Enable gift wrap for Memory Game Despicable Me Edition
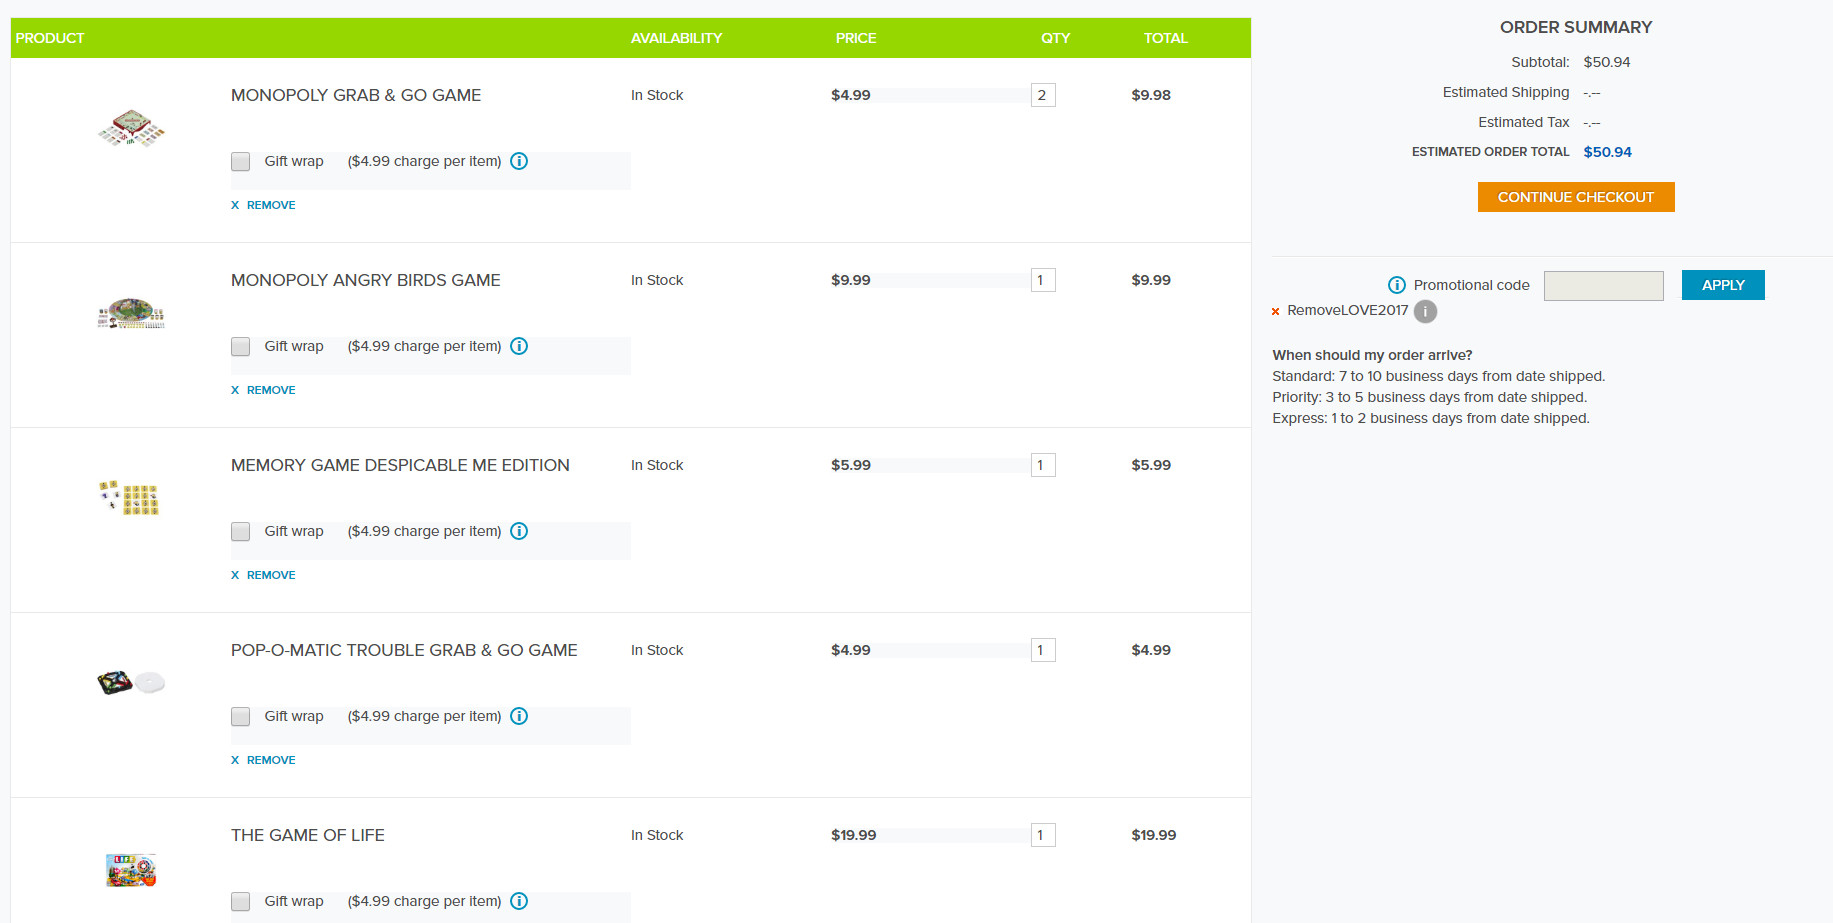 [x=241, y=531]
